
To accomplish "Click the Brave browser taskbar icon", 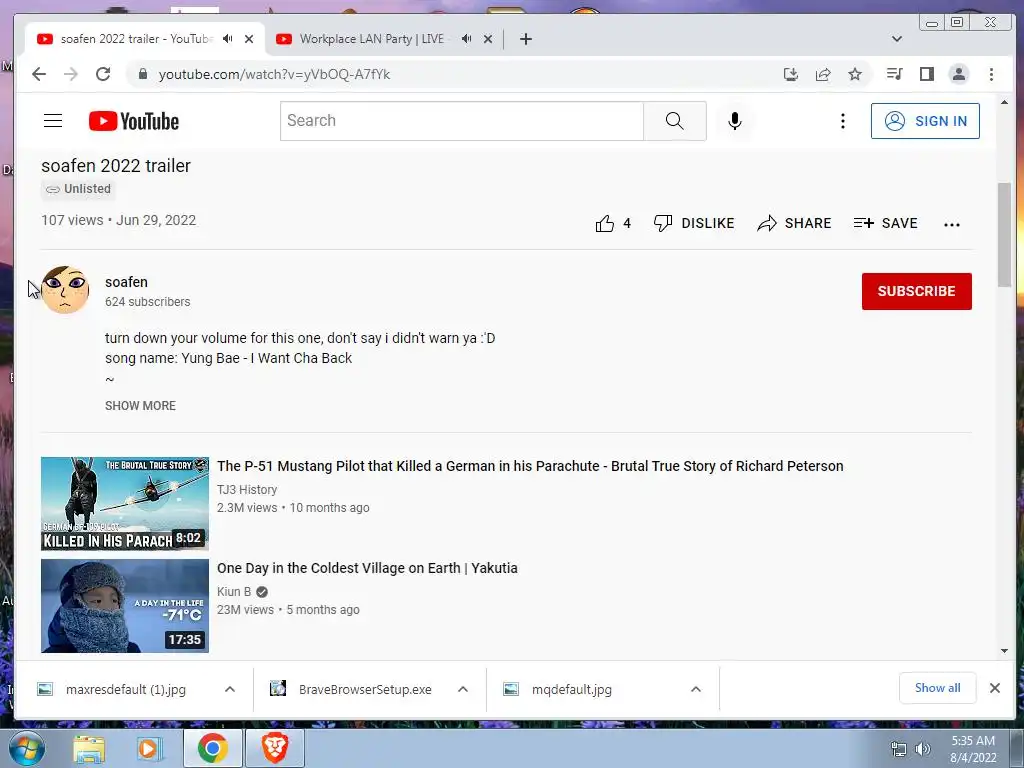I will coord(275,748).
